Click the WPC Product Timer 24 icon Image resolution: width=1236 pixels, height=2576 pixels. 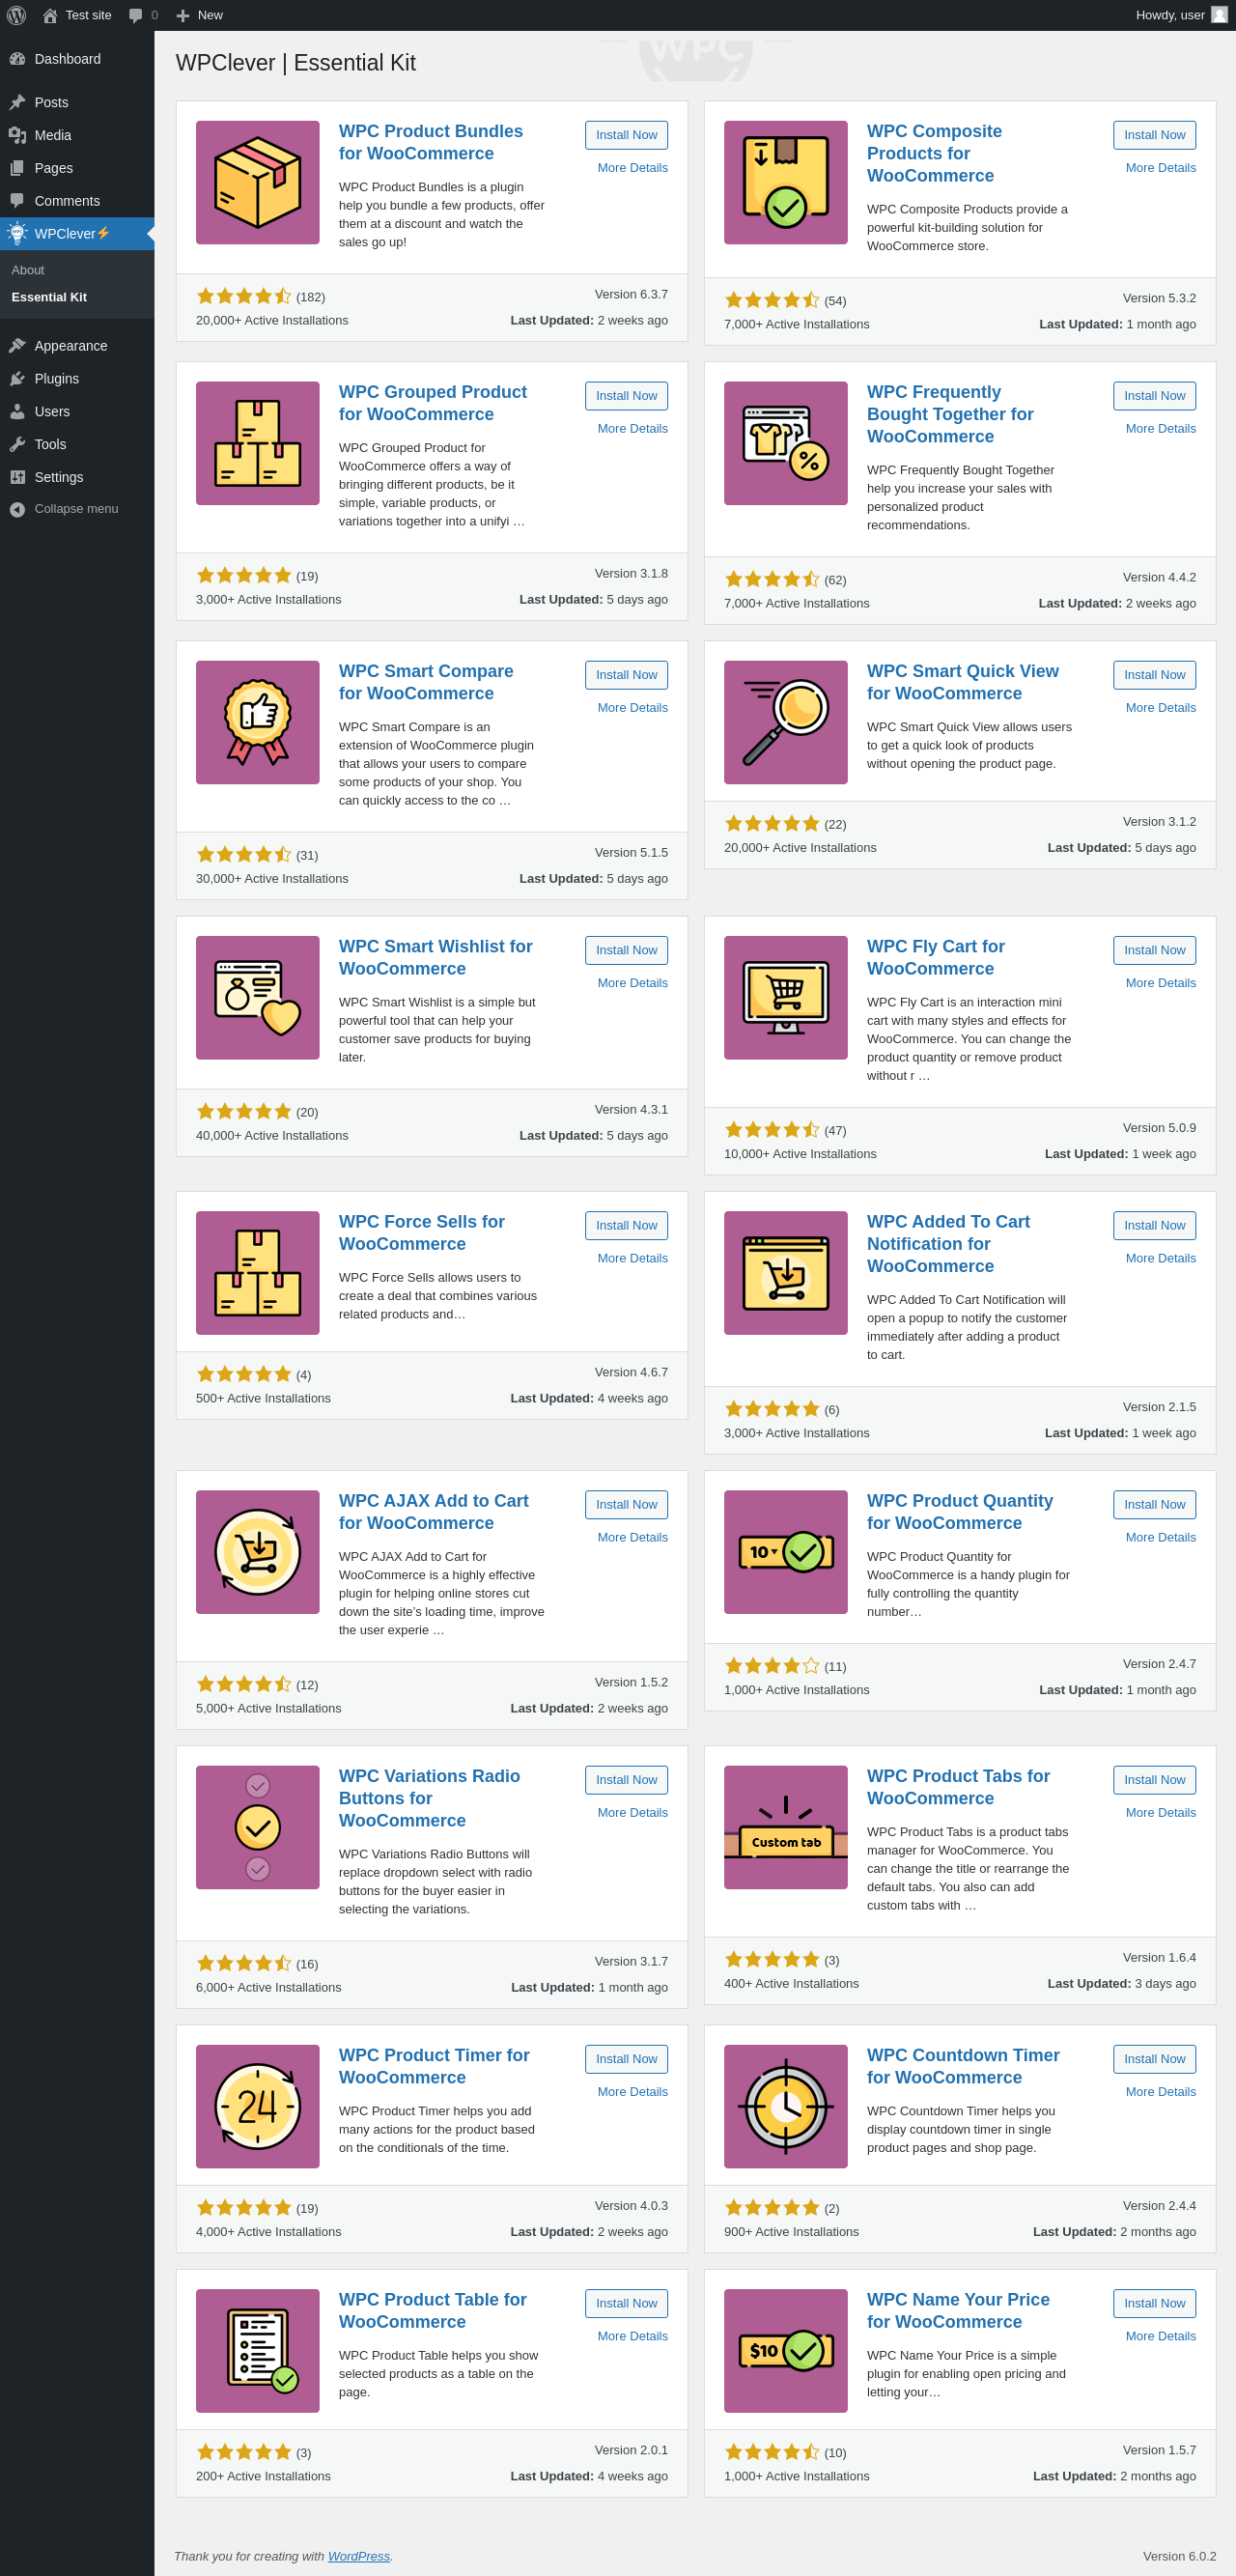(258, 2106)
